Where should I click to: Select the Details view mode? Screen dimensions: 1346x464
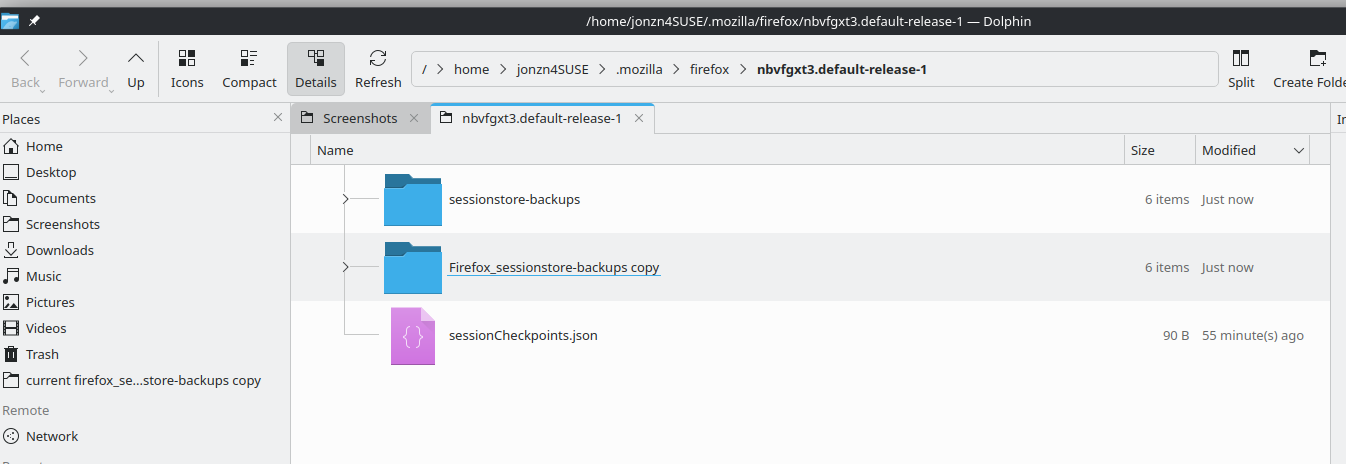[x=316, y=69]
